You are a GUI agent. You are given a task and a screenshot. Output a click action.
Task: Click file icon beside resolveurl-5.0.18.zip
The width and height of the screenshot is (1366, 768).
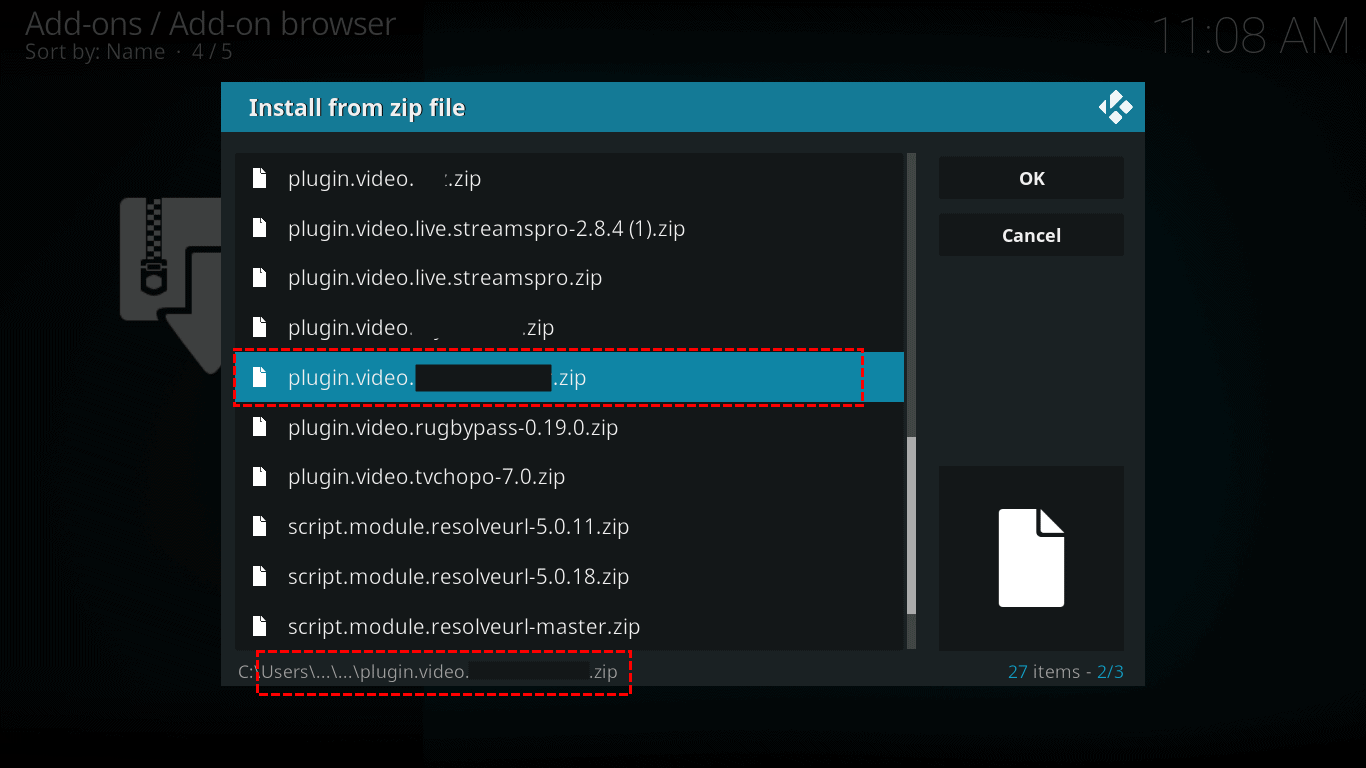[260, 577]
